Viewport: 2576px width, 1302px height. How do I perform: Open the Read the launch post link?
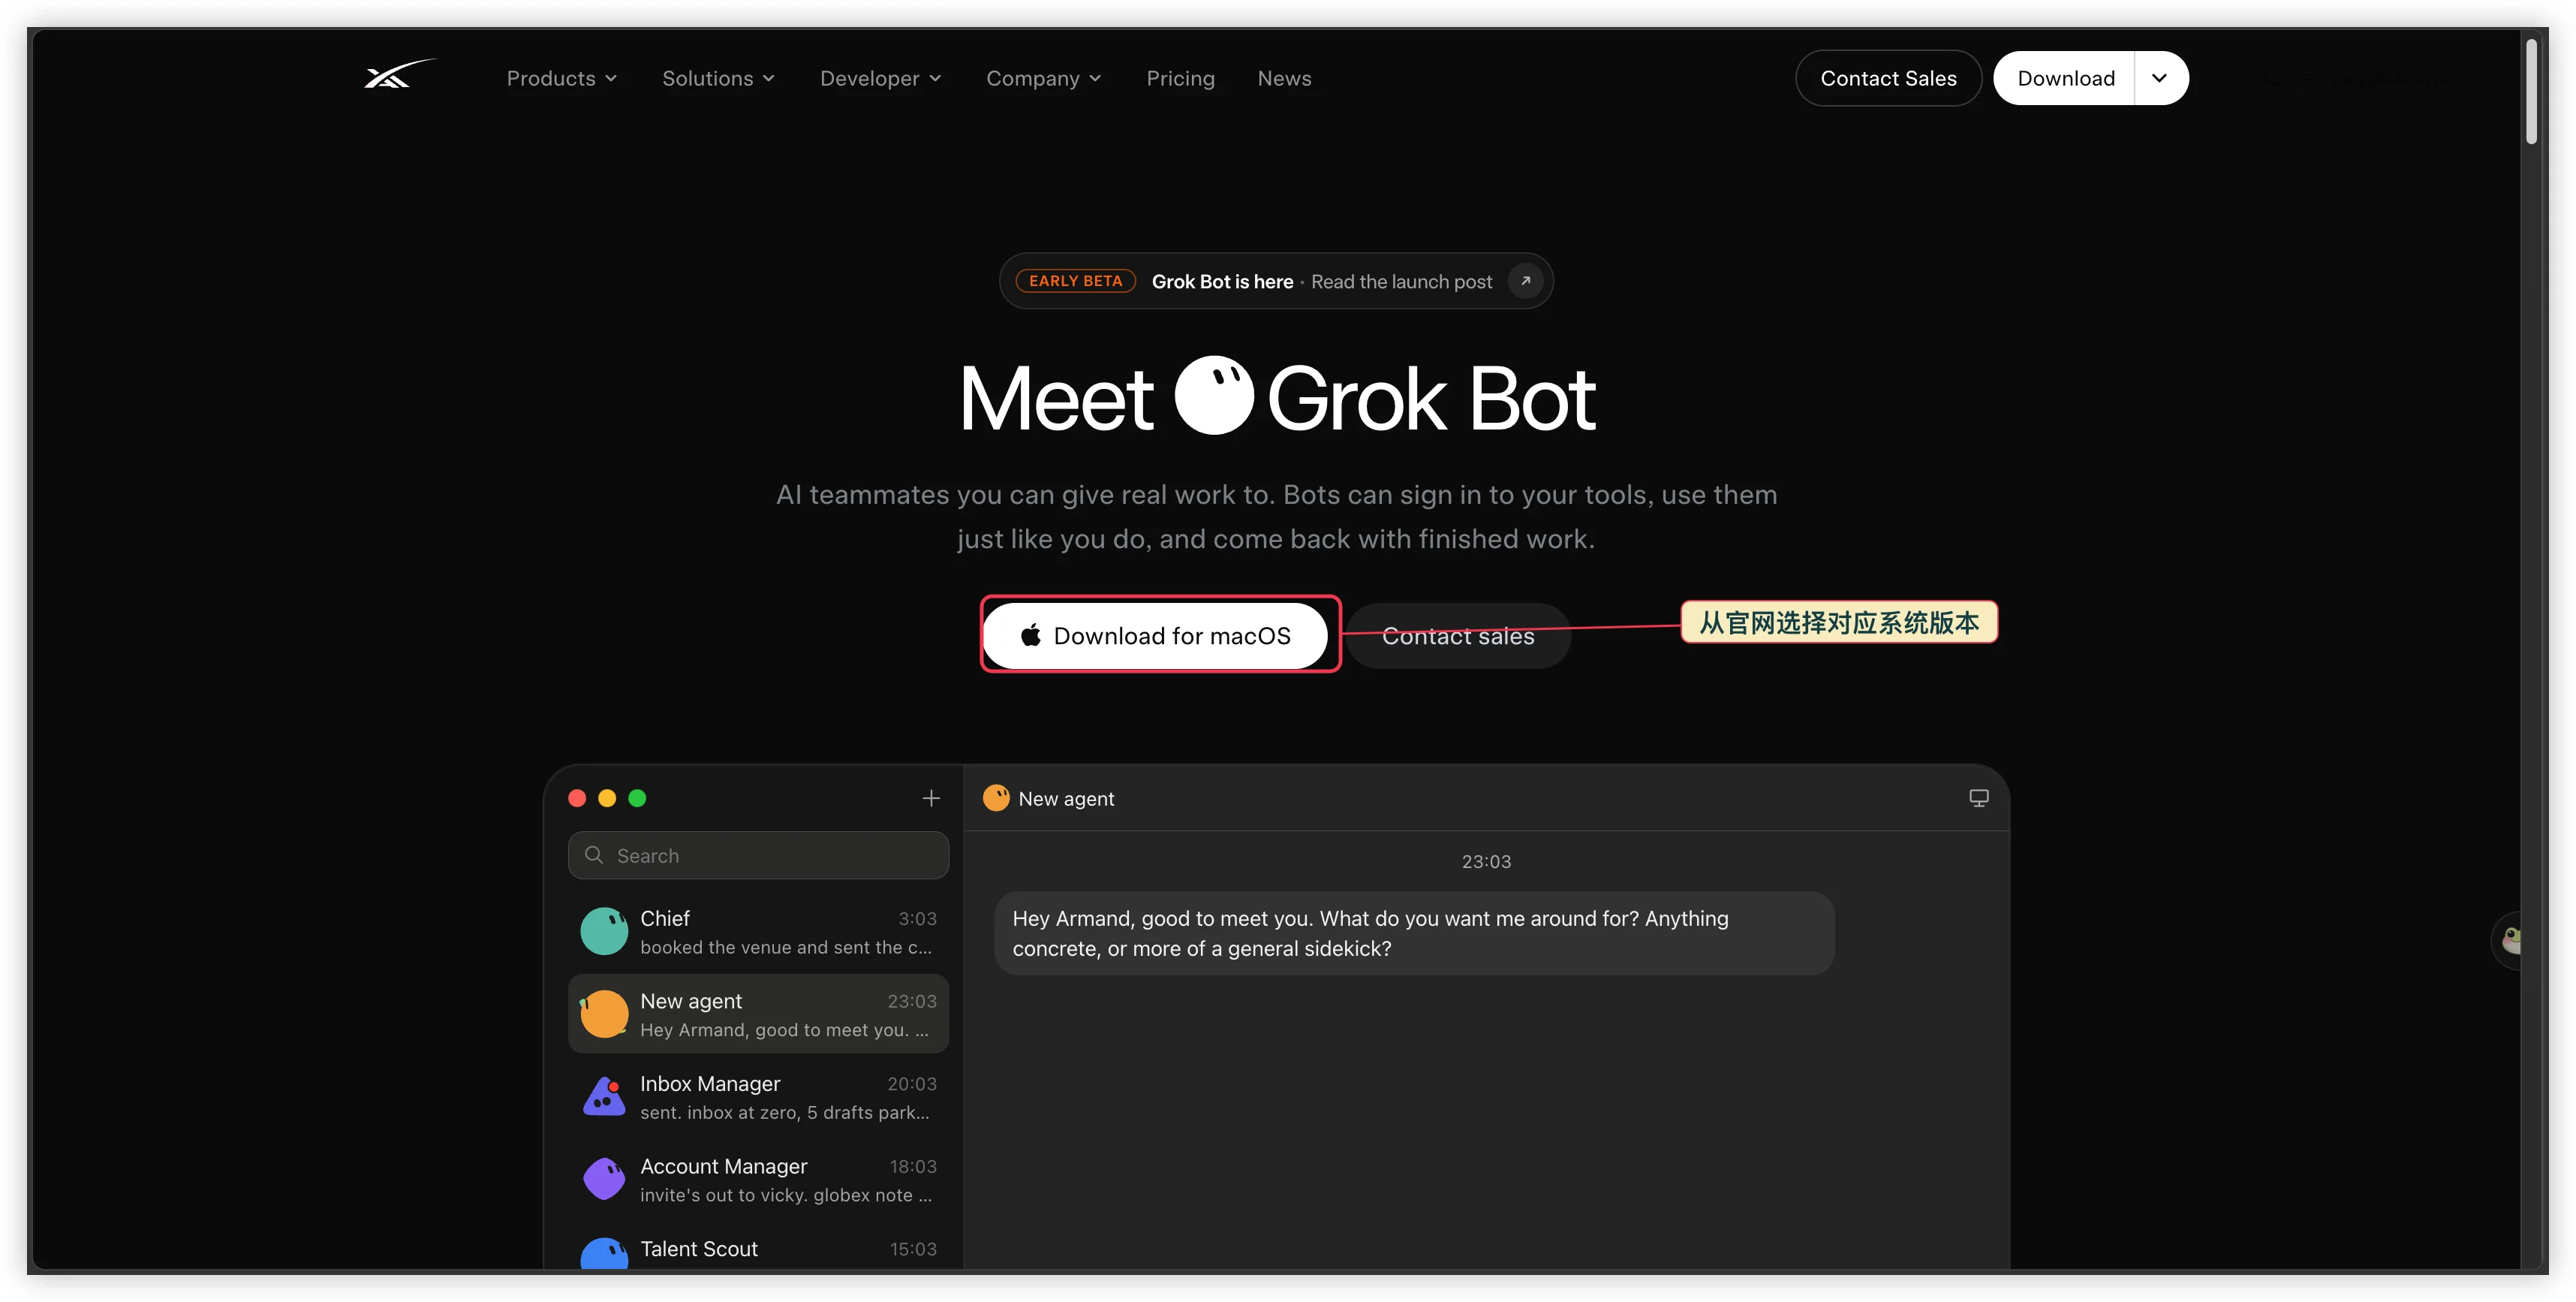pyautogui.click(x=1401, y=282)
